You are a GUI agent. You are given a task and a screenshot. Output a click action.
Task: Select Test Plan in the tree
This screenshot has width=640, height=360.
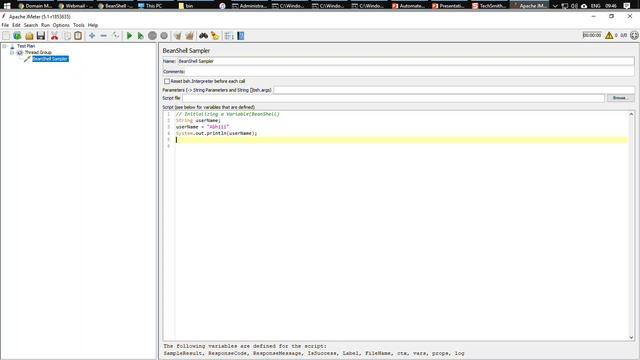point(26,46)
